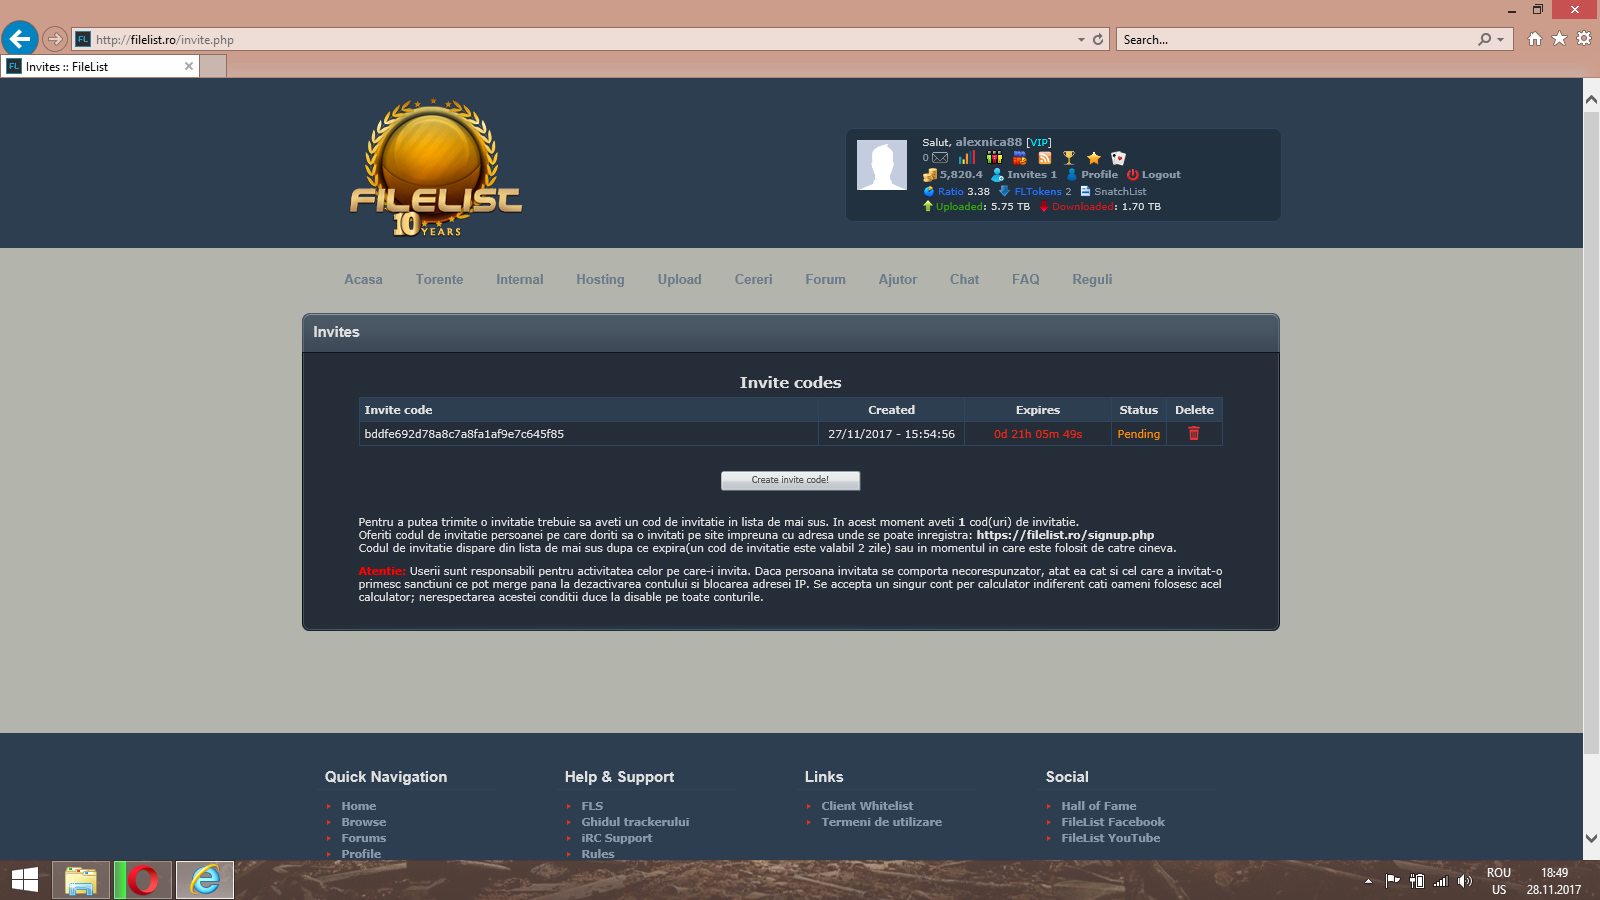Click the FileList 10 Years logo
This screenshot has width=1600, height=900.
click(436, 168)
